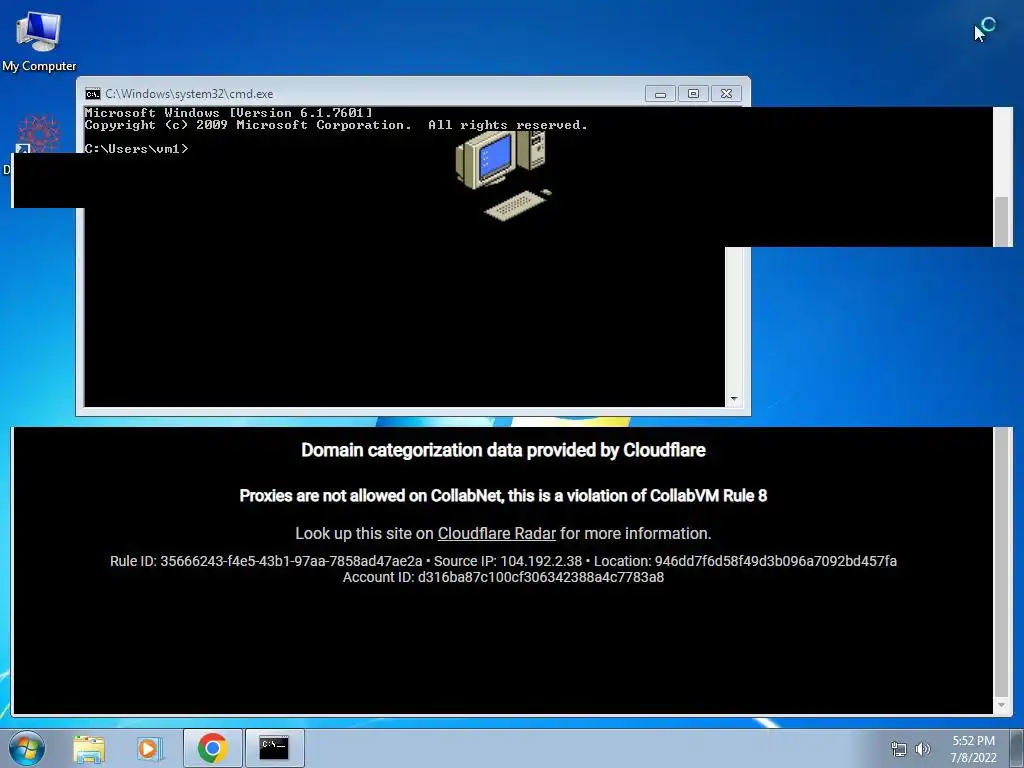
Task: Maximize the cmd.exe window
Action: [694, 94]
